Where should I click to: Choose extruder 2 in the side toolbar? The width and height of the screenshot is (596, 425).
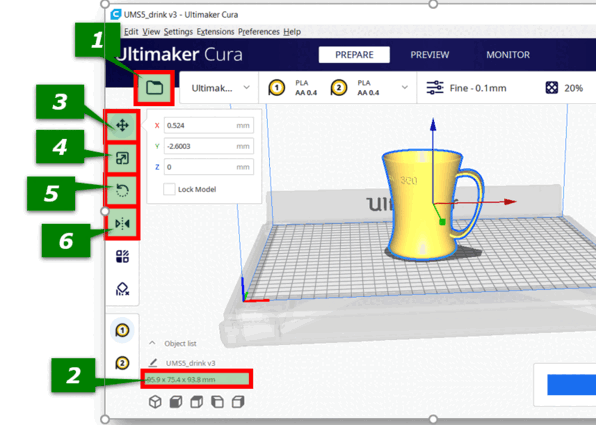tap(122, 363)
